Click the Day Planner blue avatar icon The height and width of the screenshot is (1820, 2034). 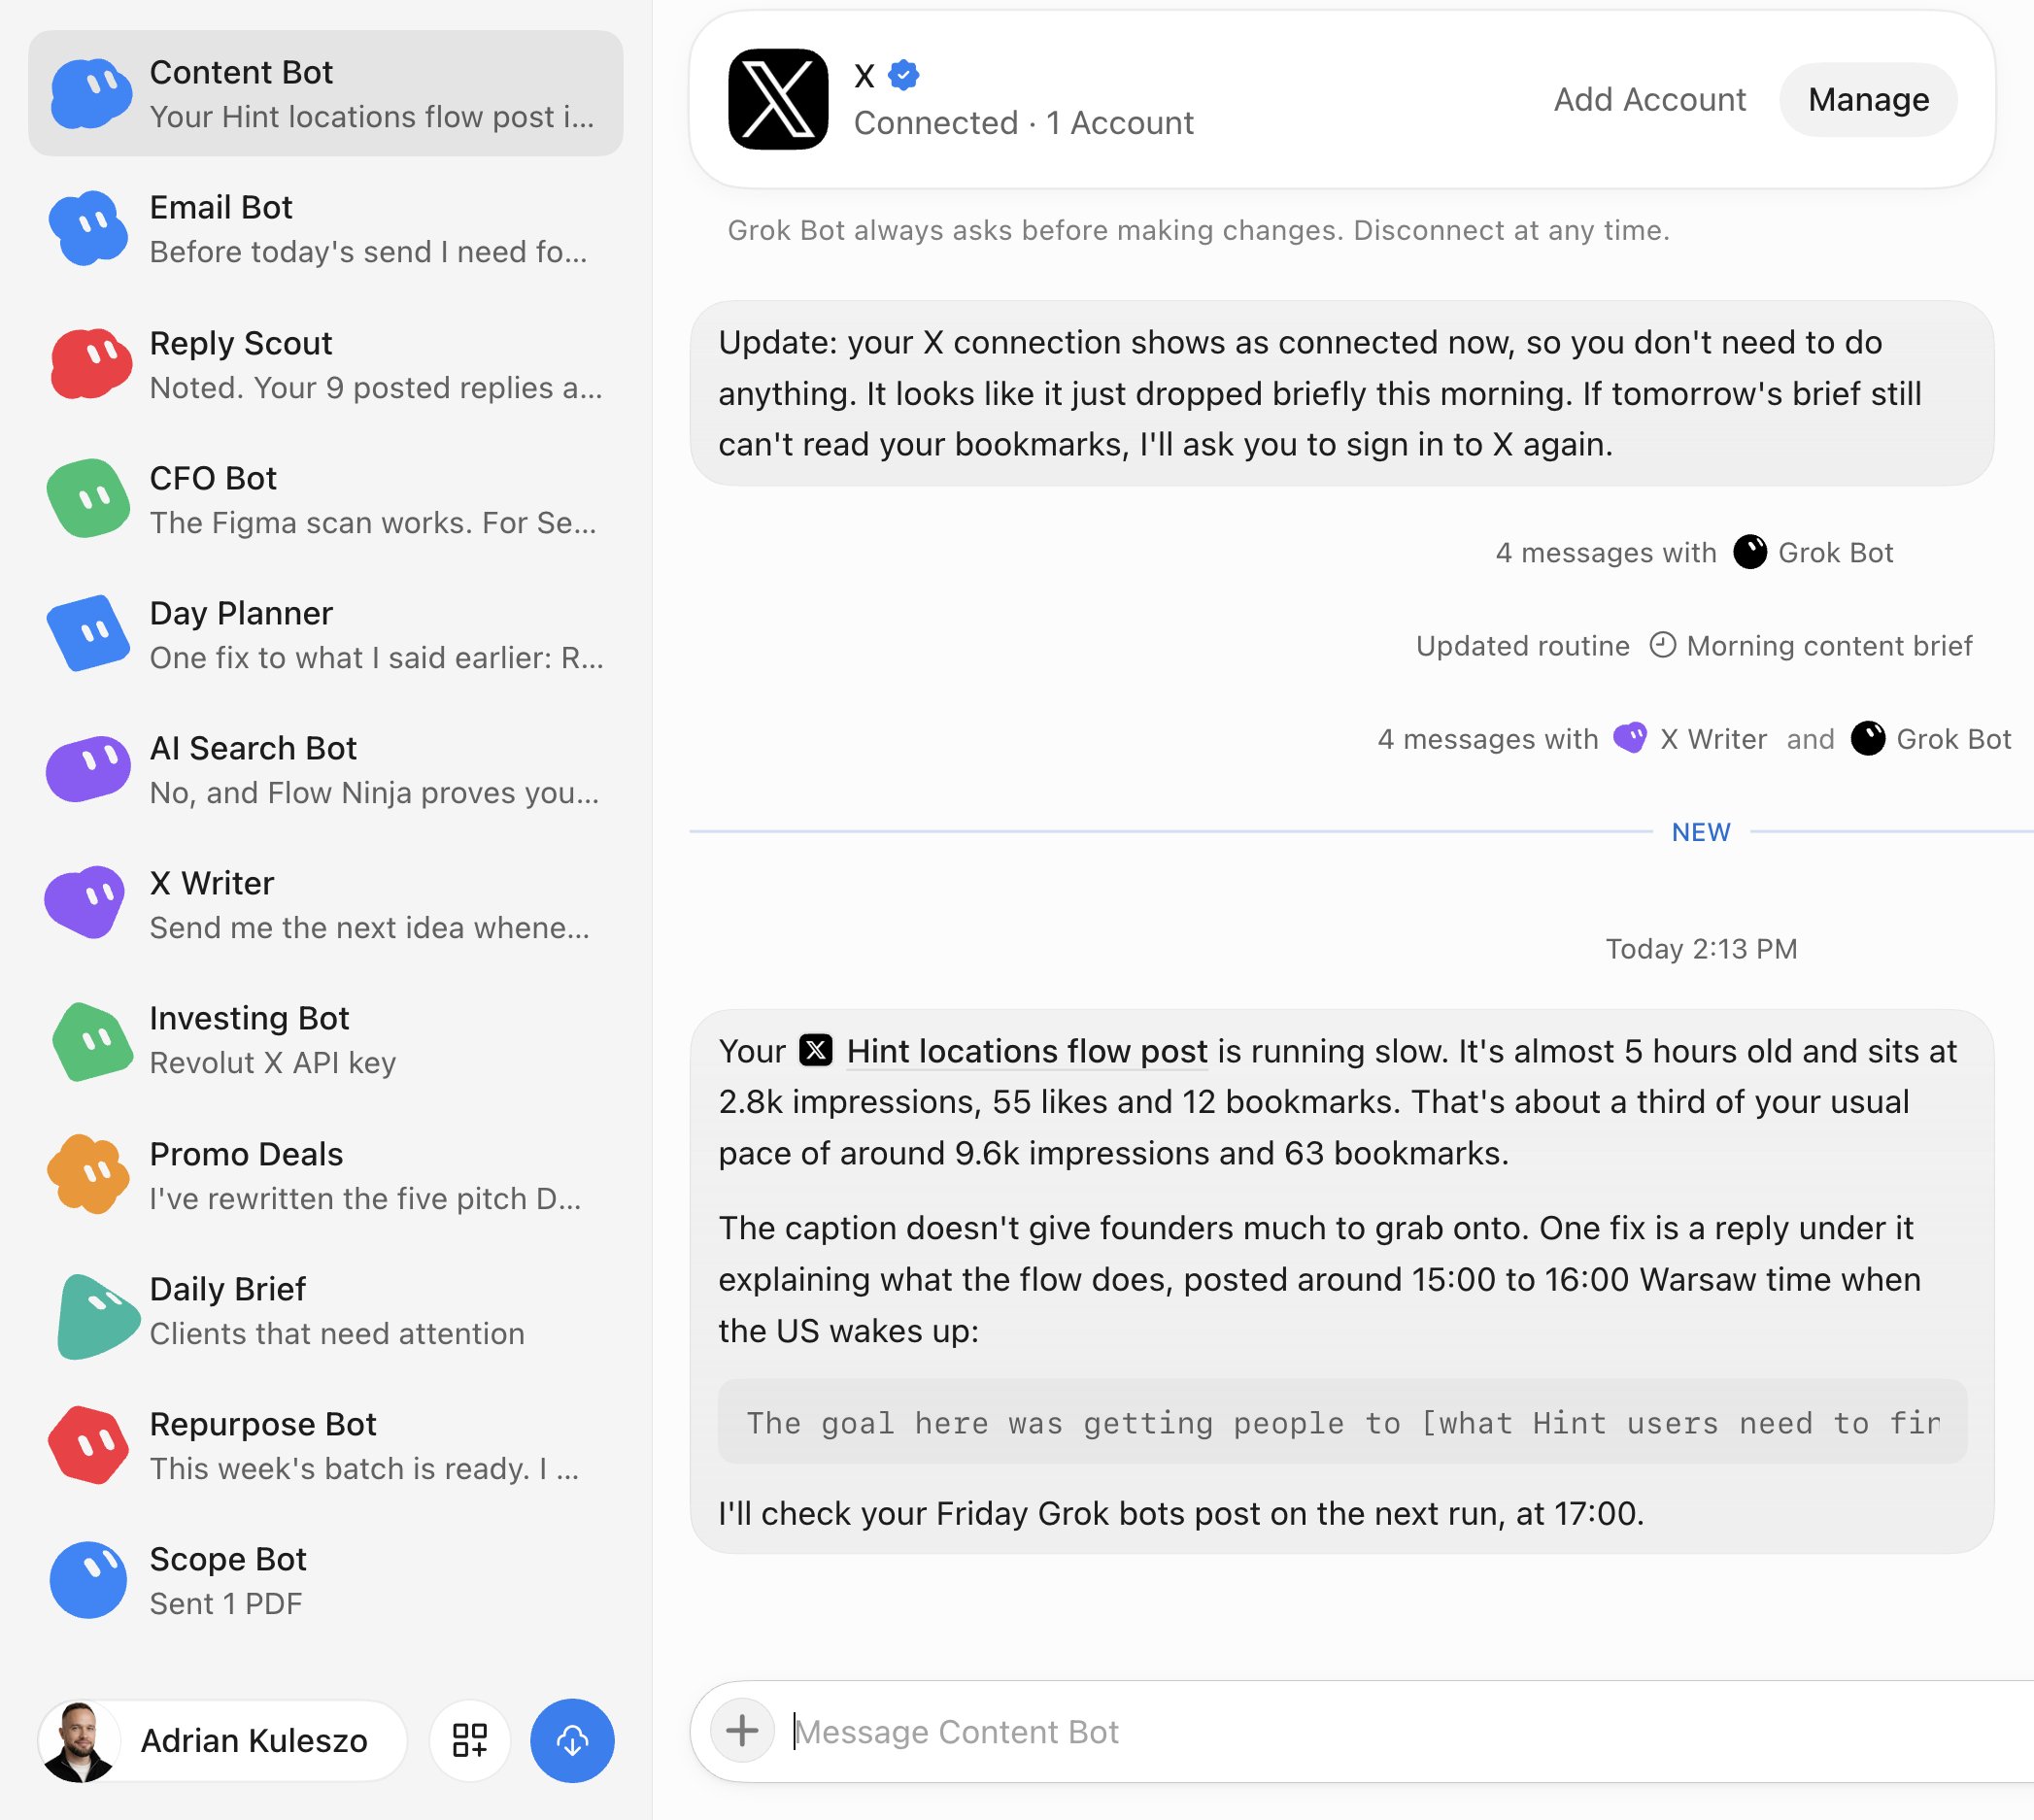(x=90, y=634)
